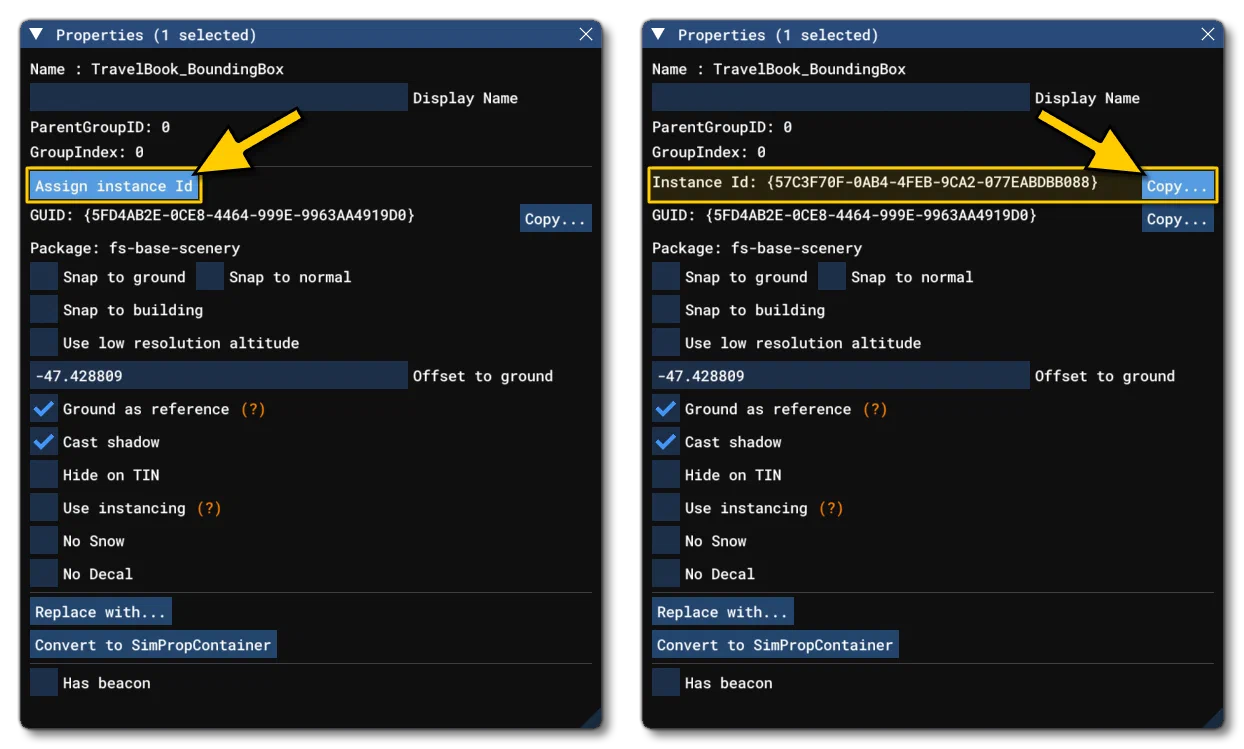Focus Display Name field in left panel
Image resolution: width=1244 pixels, height=749 pixels.
[x=219, y=97]
